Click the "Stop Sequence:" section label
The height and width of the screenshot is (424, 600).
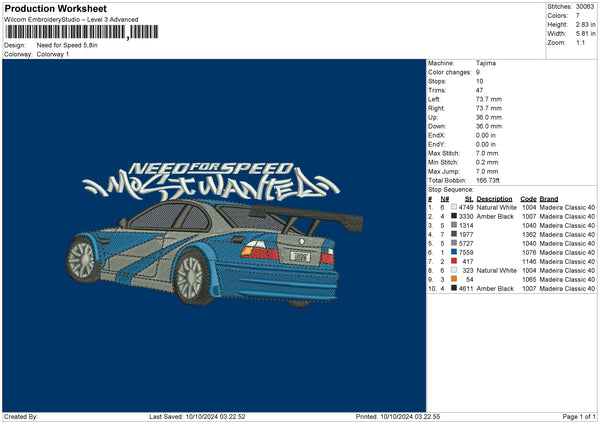coord(450,190)
